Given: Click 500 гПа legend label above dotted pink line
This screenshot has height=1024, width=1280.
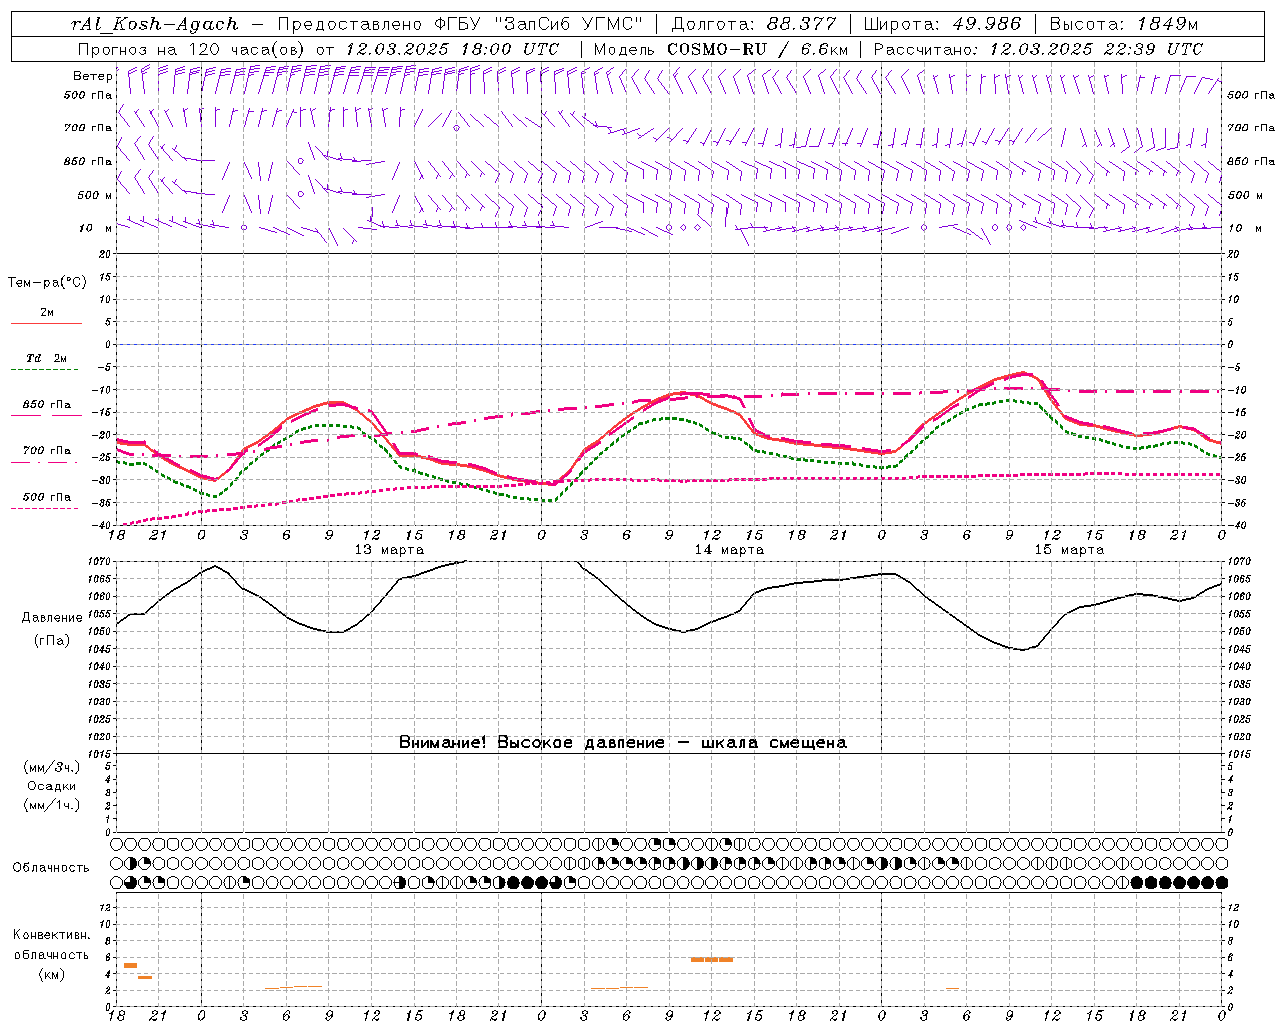Looking at the screenshot, I should point(47,497).
